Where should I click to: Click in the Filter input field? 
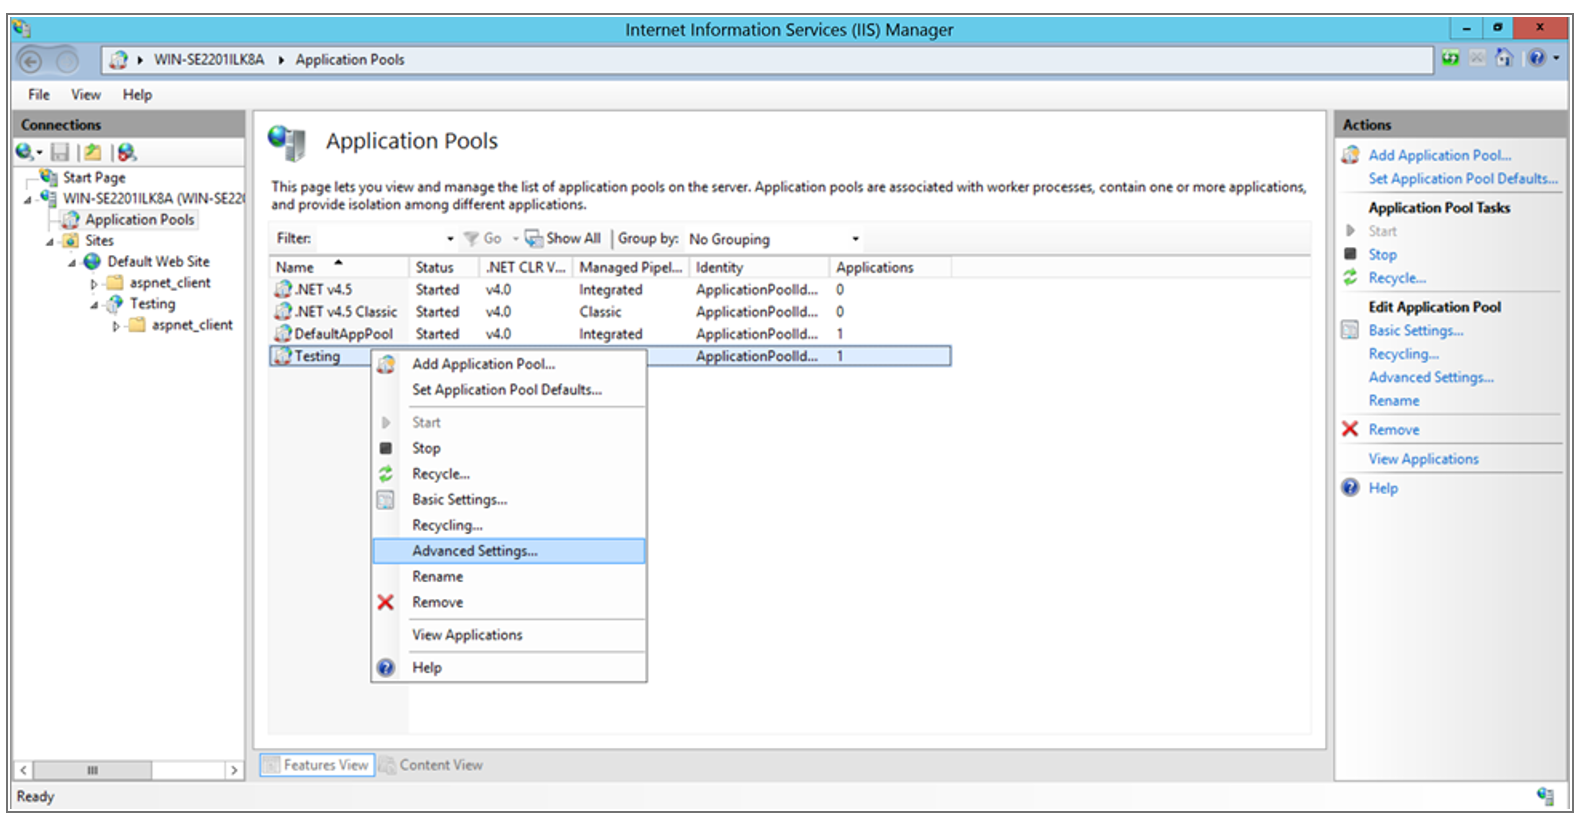click(378, 238)
